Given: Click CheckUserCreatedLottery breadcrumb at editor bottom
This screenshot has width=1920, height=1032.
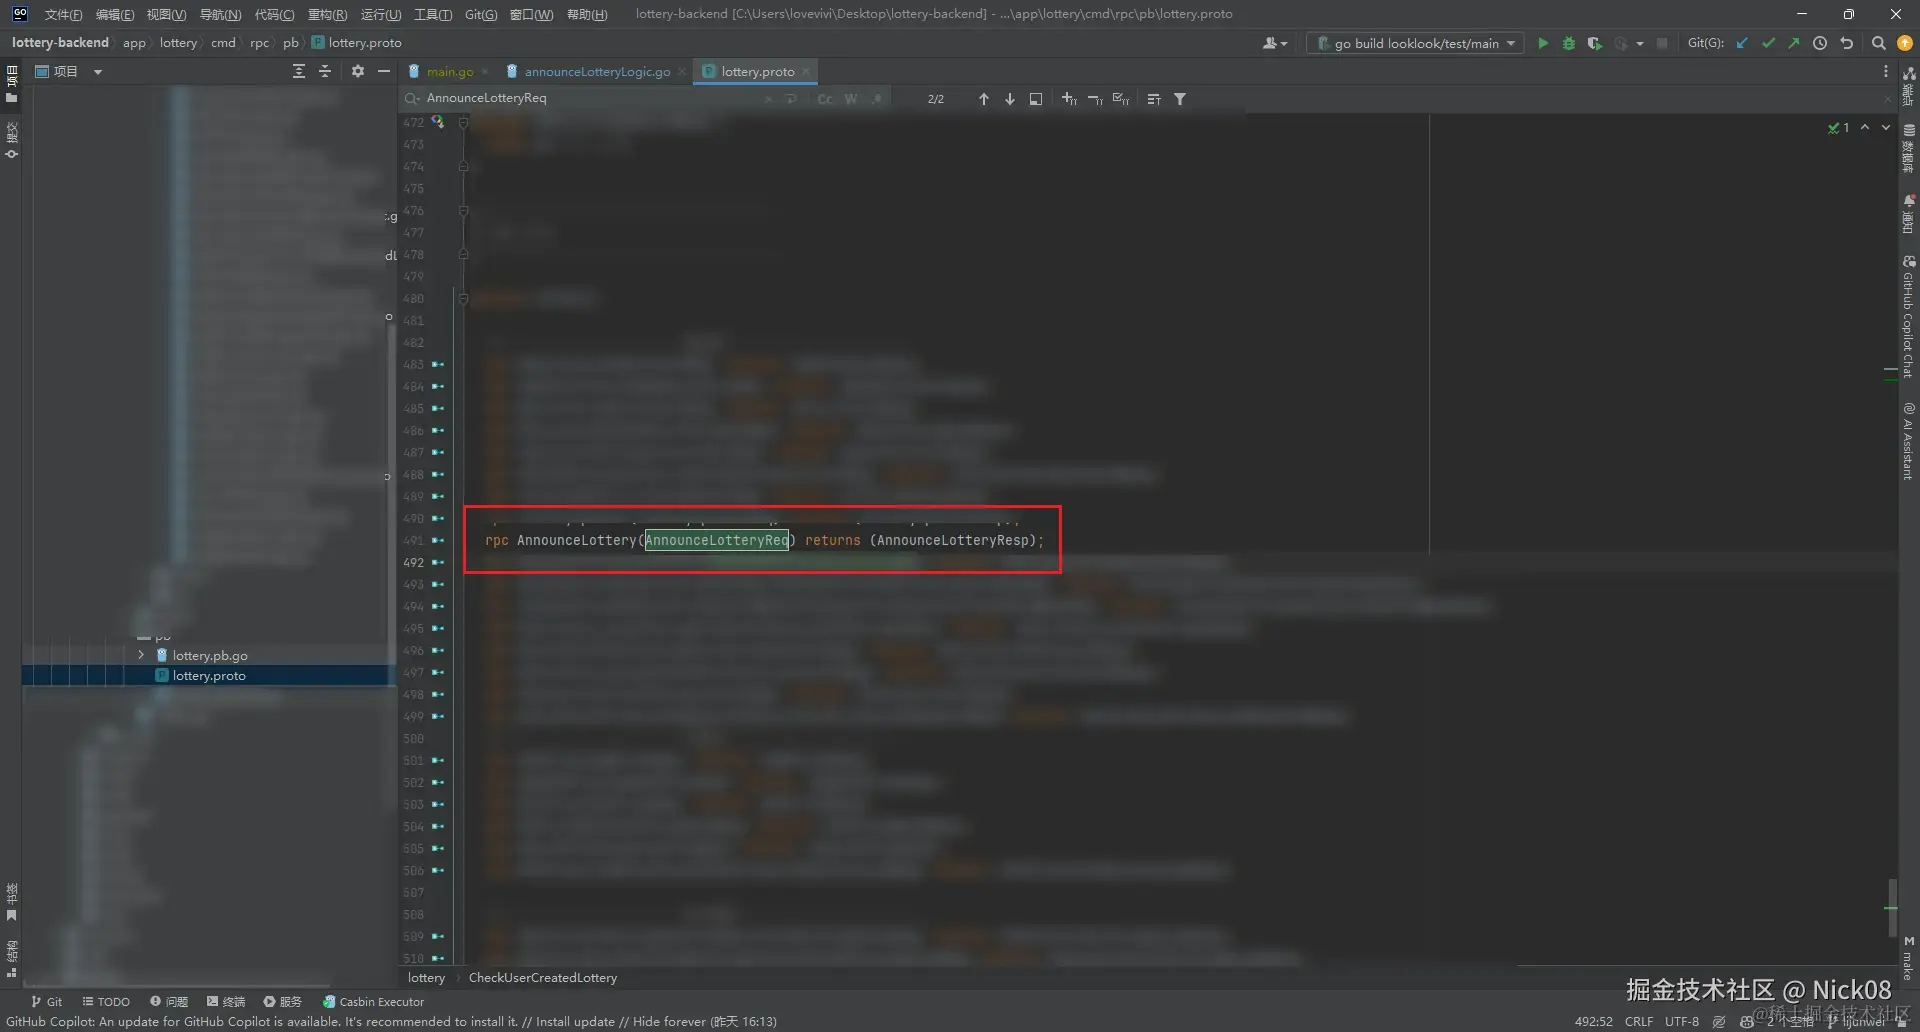Looking at the screenshot, I should click(x=543, y=977).
